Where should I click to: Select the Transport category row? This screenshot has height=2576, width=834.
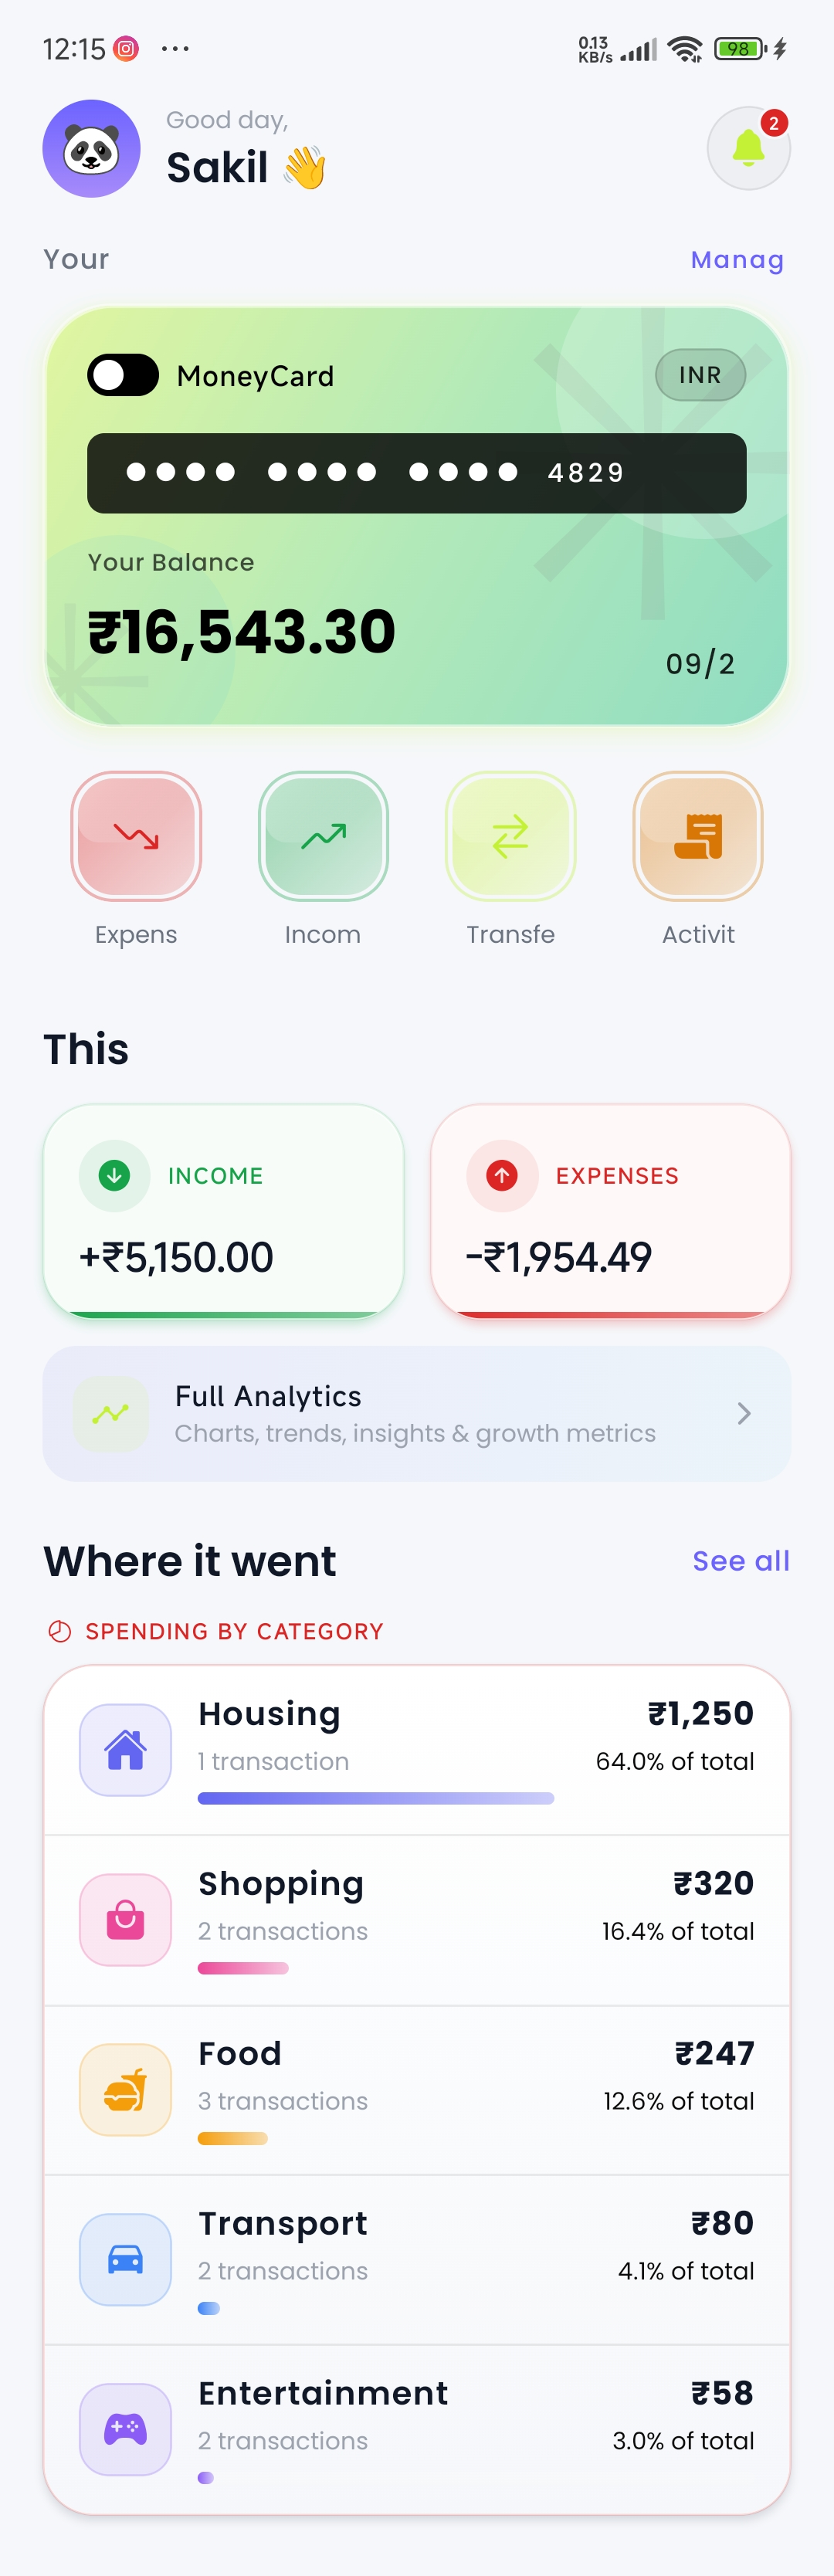(x=417, y=2260)
